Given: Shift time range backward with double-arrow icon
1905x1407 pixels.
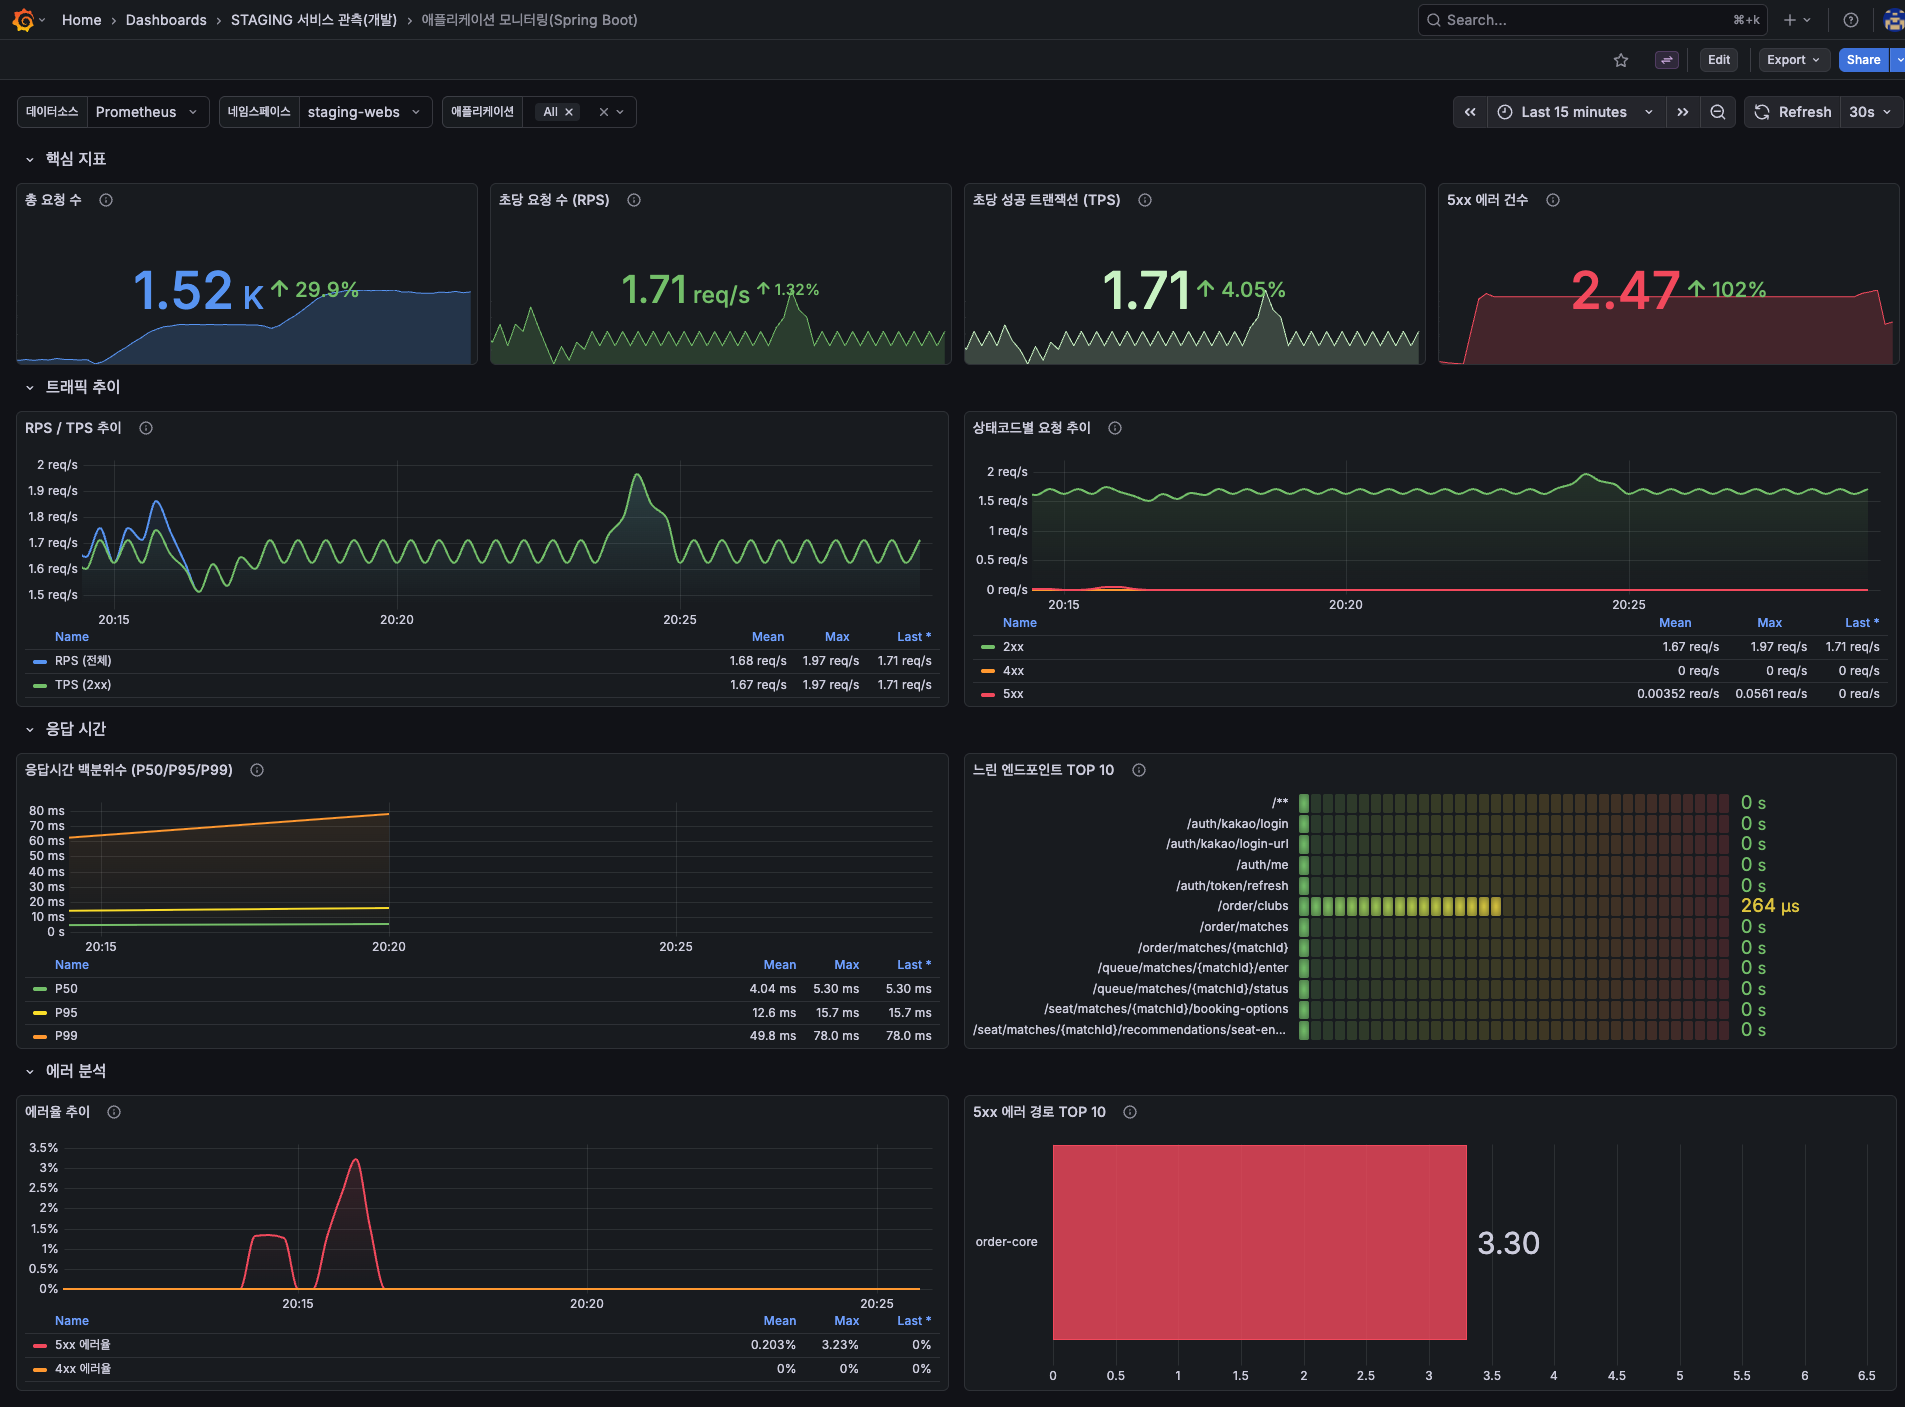Looking at the screenshot, I should tap(1469, 112).
